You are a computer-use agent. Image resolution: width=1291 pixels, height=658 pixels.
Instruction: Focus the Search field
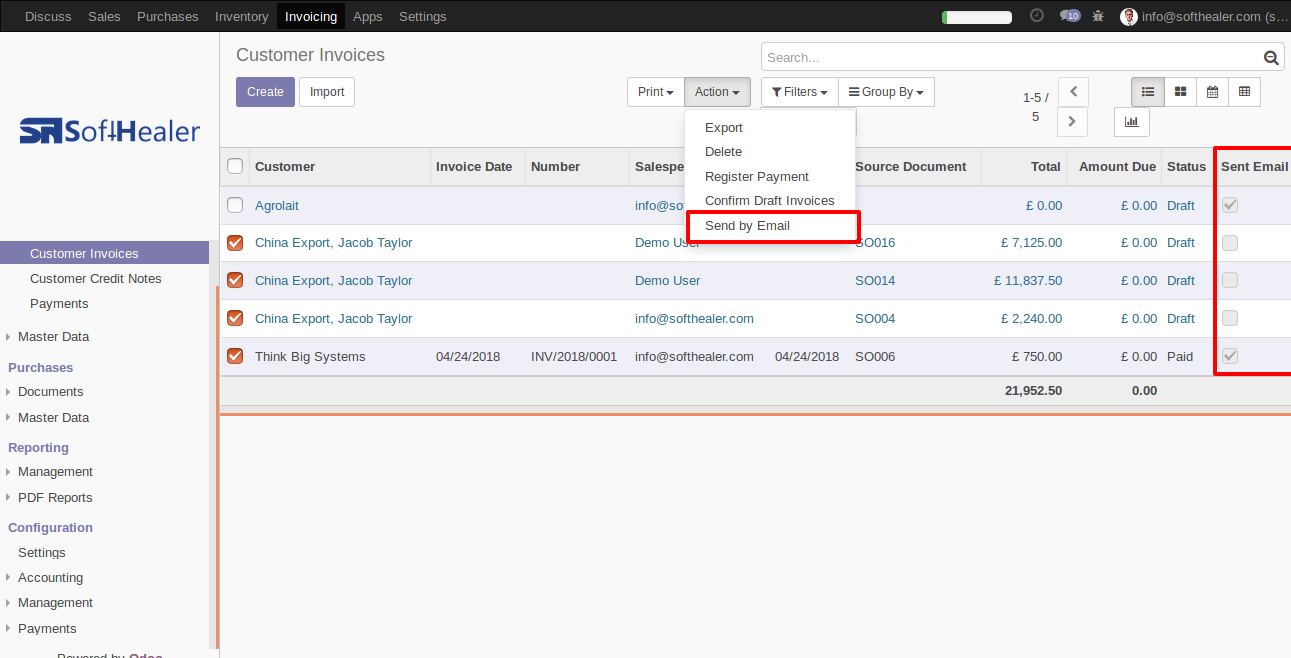click(1012, 58)
